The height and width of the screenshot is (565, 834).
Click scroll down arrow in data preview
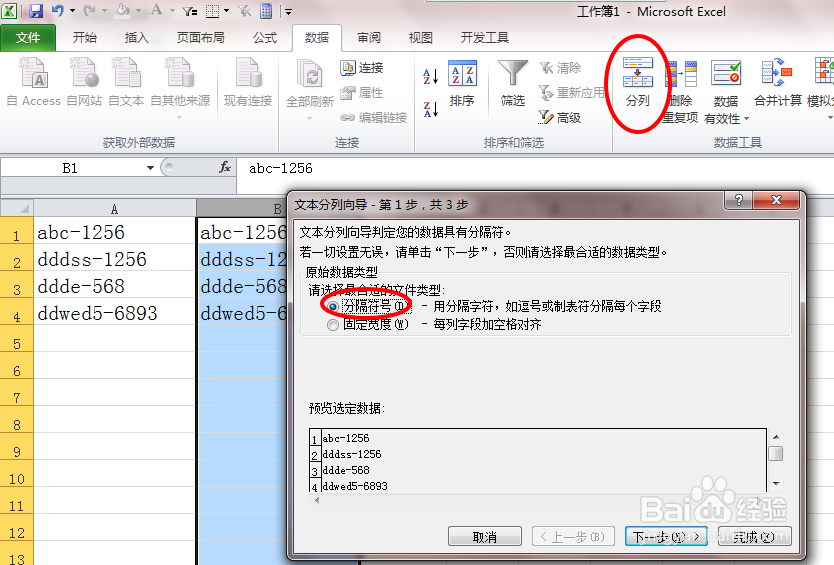(776, 484)
